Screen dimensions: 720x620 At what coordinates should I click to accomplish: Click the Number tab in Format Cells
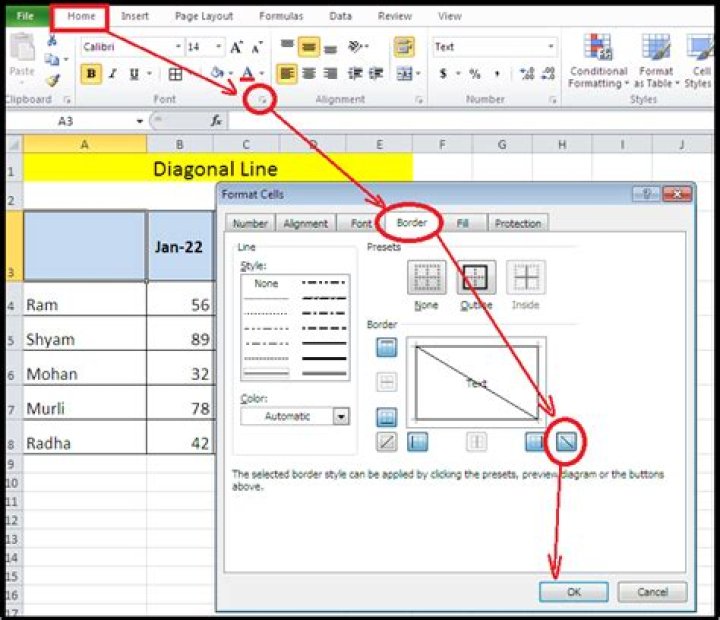click(250, 223)
